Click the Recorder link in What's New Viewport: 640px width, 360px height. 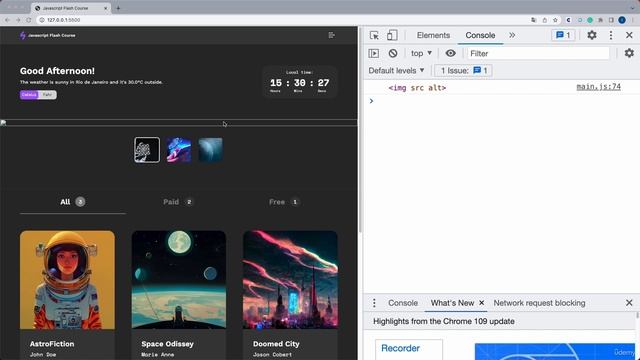pyautogui.click(x=400, y=348)
